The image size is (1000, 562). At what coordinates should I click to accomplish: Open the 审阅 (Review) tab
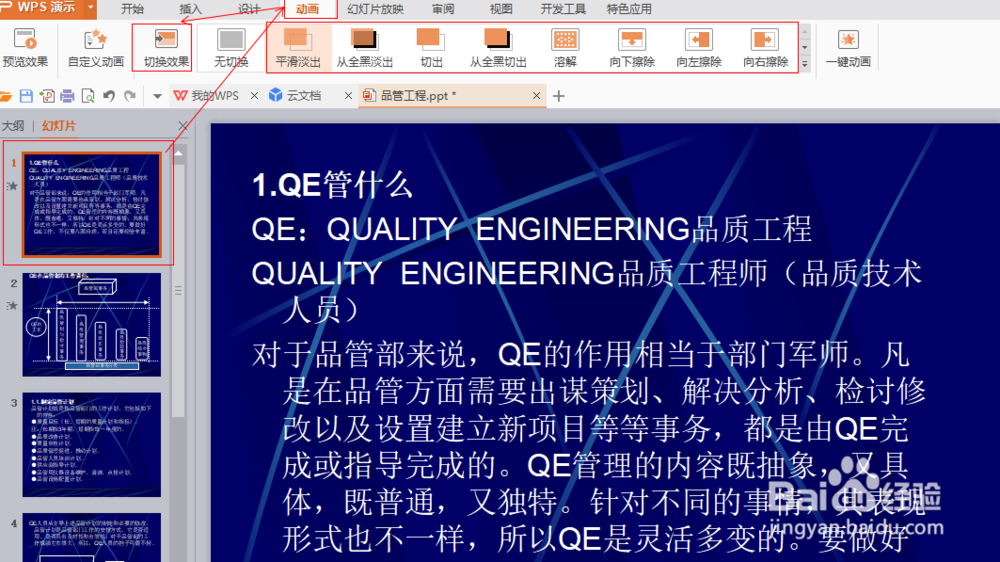coord(443,9)
